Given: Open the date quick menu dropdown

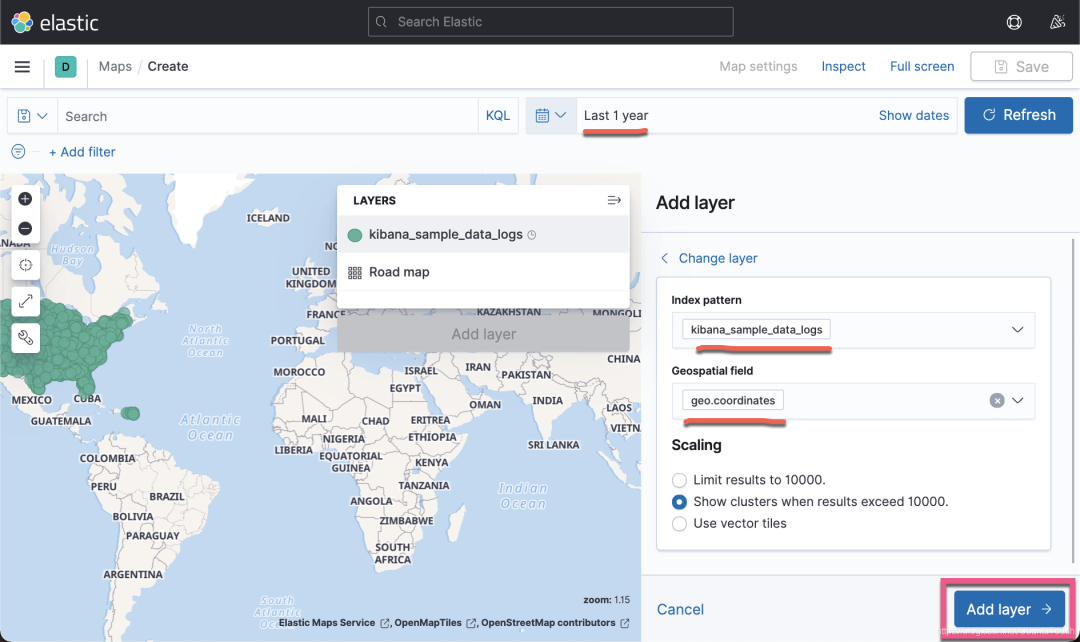Looking at the screenshot, I should coord(551,116).
